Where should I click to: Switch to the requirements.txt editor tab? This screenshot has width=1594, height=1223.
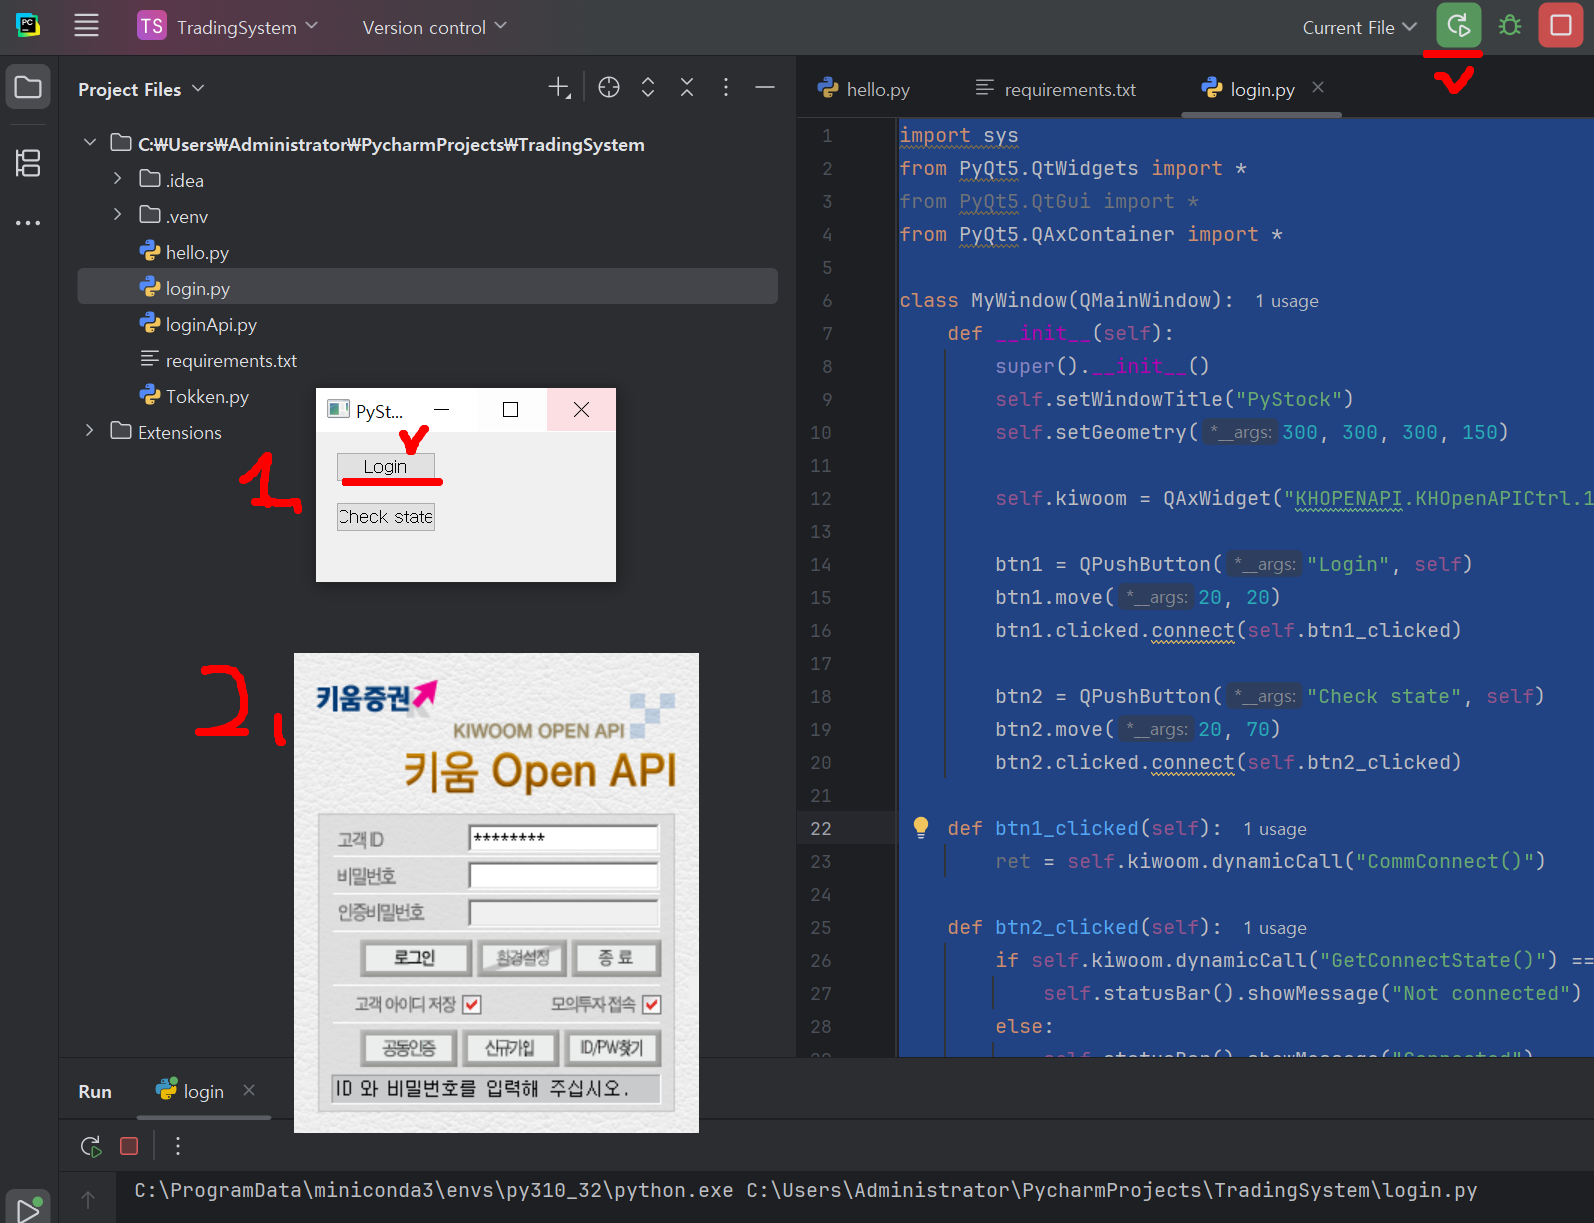(x=1056, y=89)
